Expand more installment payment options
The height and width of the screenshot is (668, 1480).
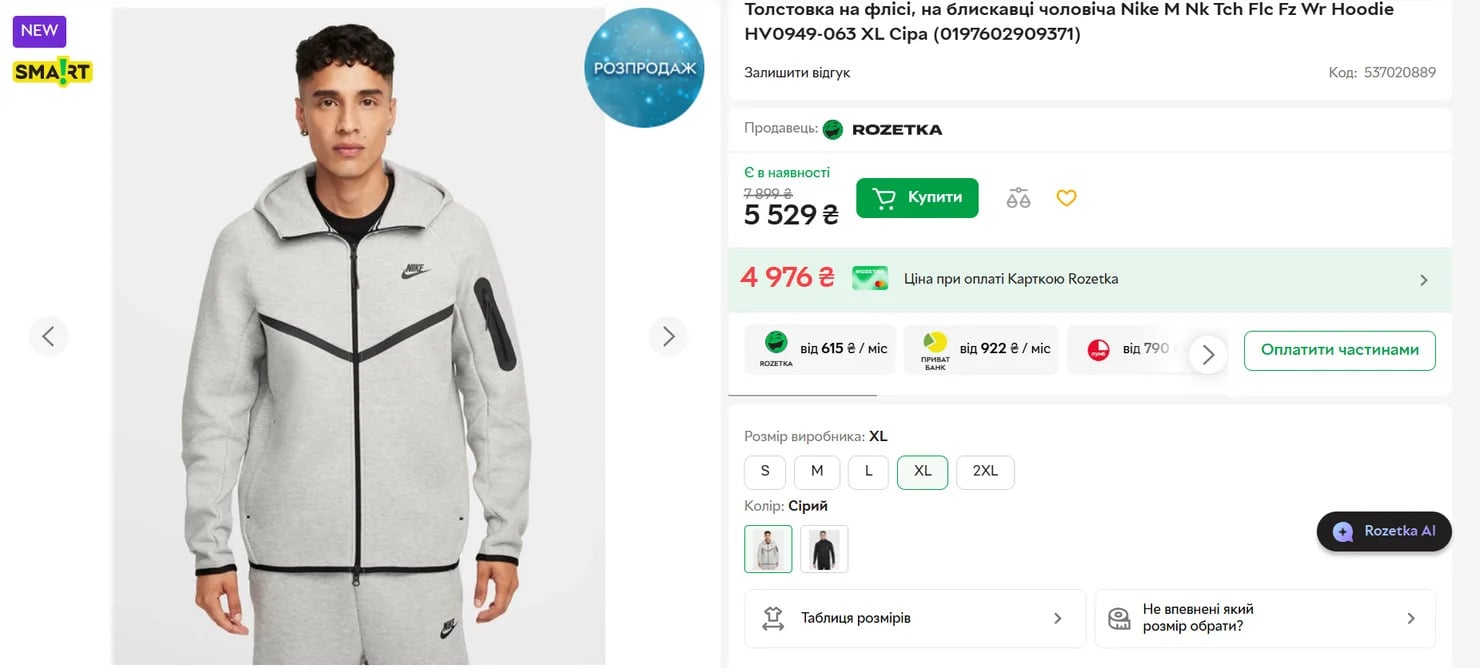coord(1209,354)
